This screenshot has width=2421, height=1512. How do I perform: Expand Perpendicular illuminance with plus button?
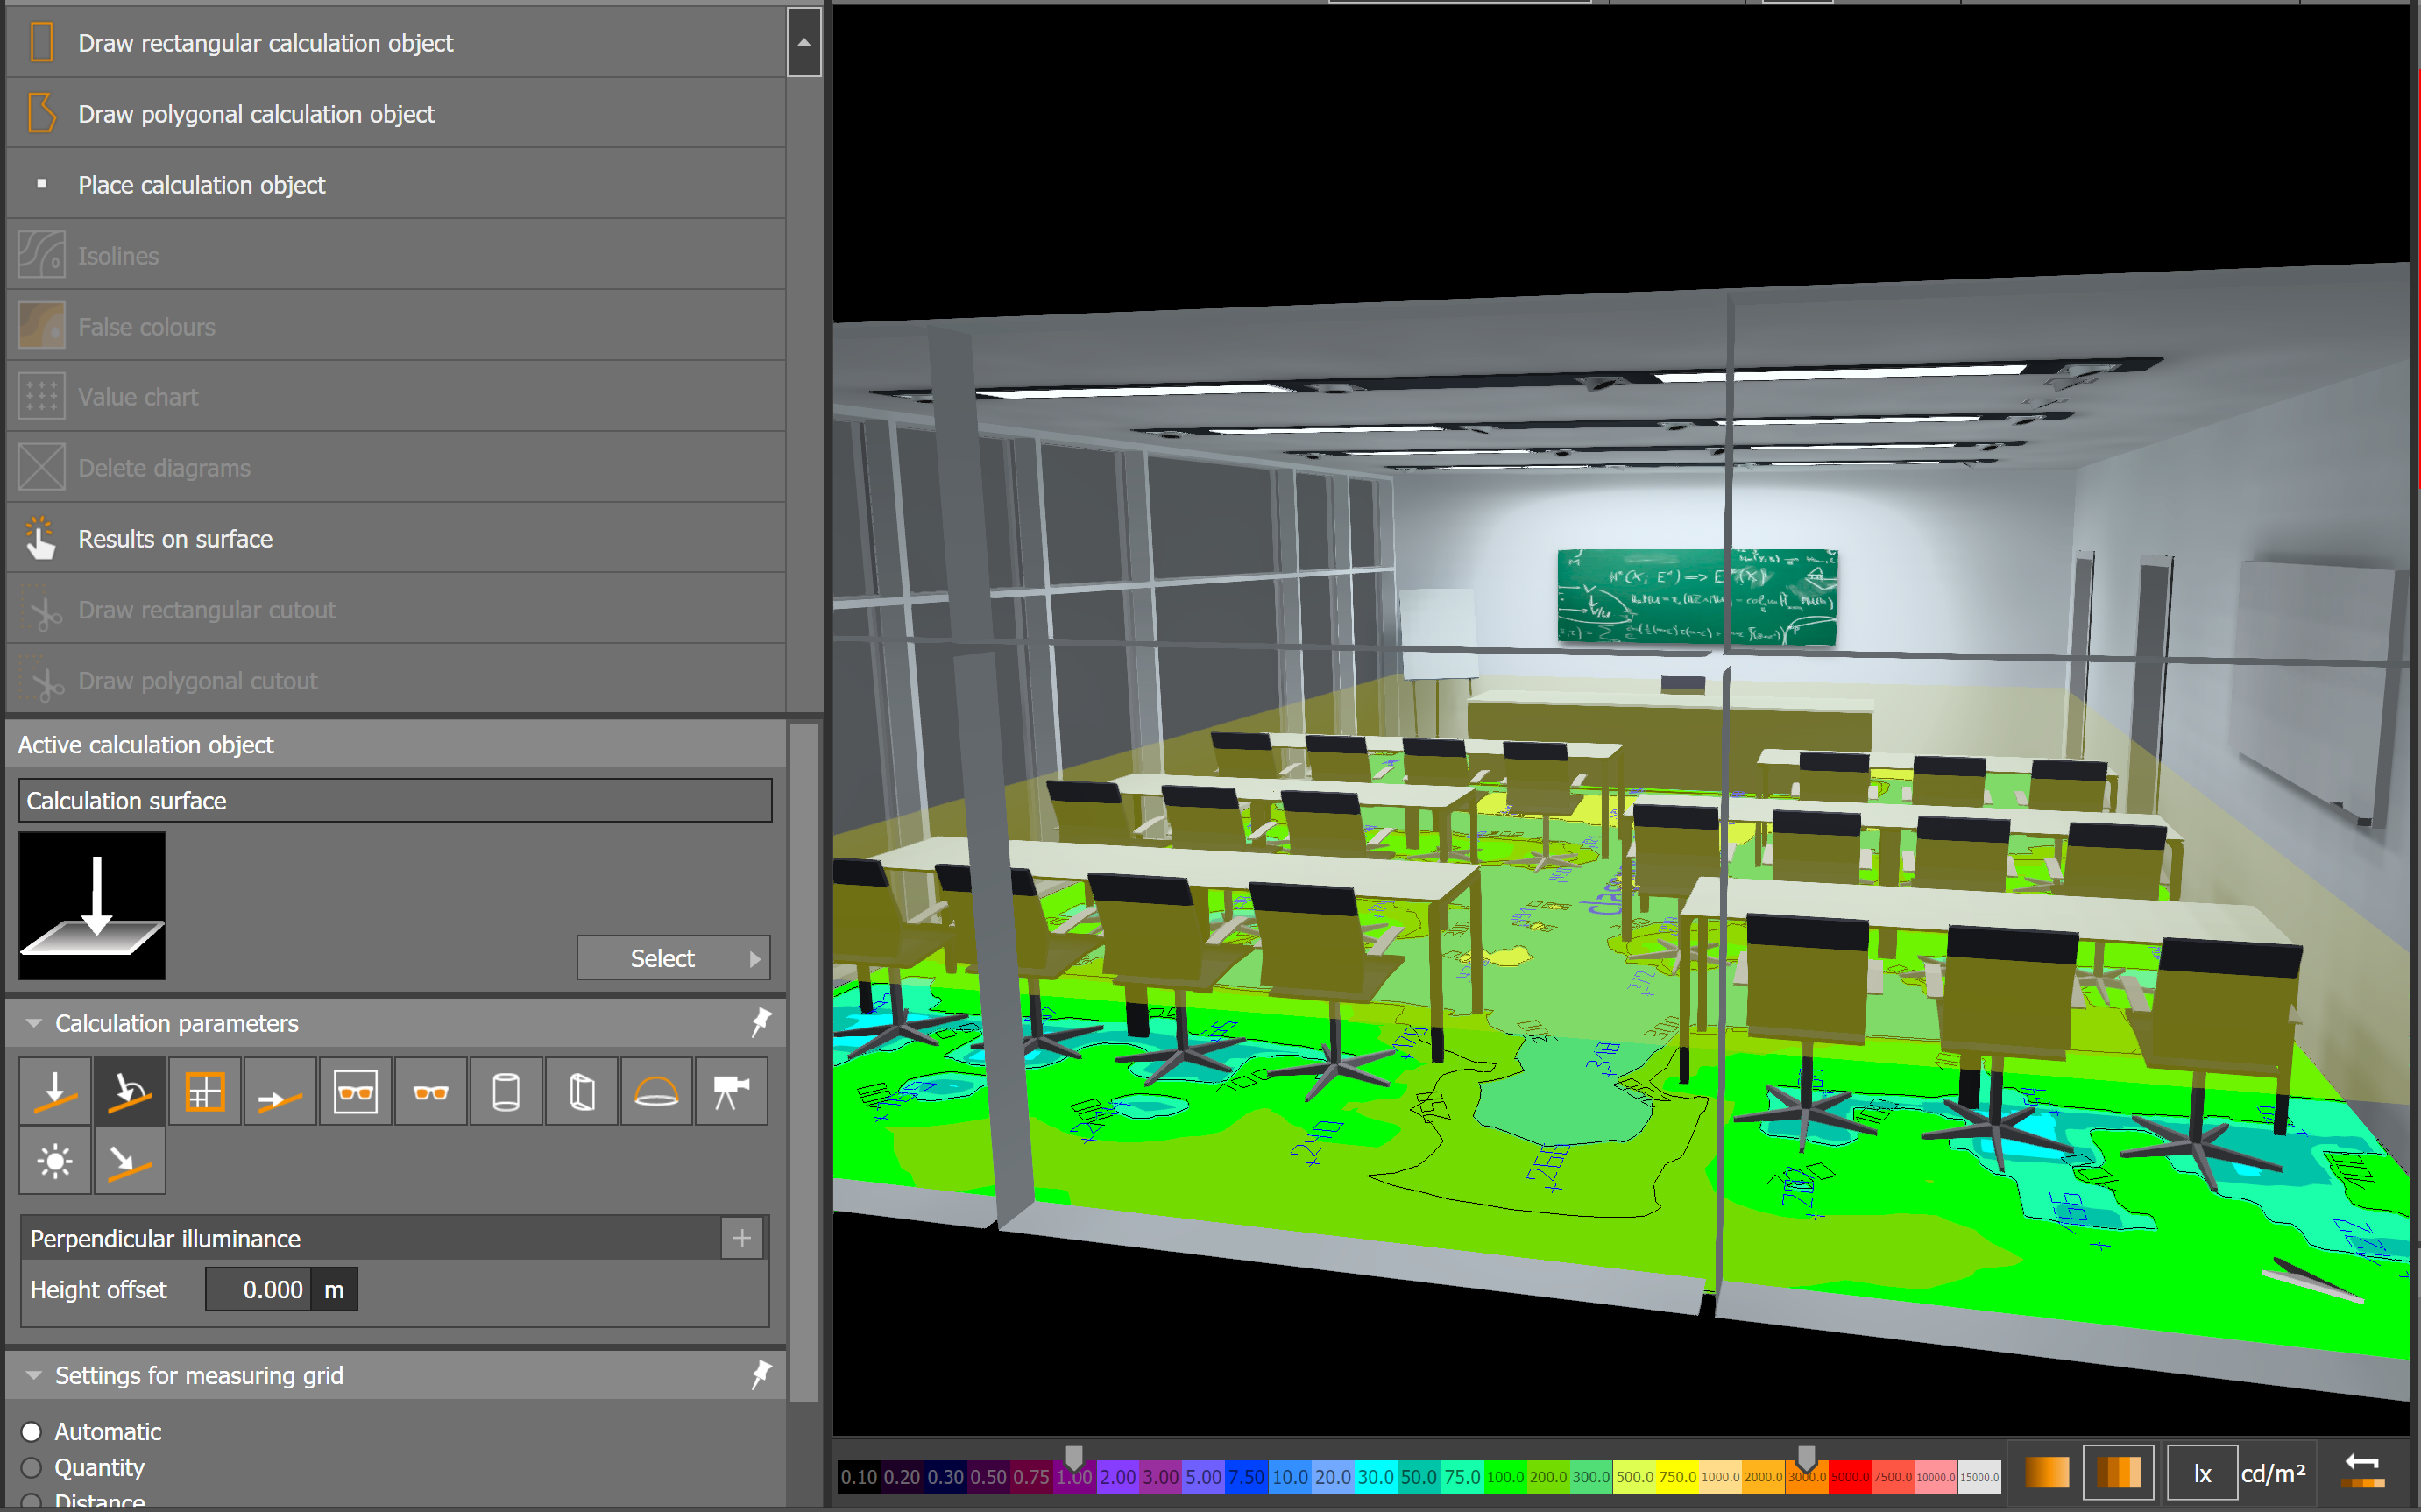click(741, 1238)
